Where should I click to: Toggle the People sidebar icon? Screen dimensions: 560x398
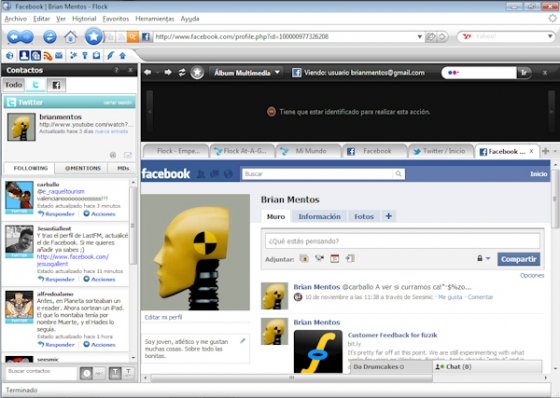coord(24,55)
